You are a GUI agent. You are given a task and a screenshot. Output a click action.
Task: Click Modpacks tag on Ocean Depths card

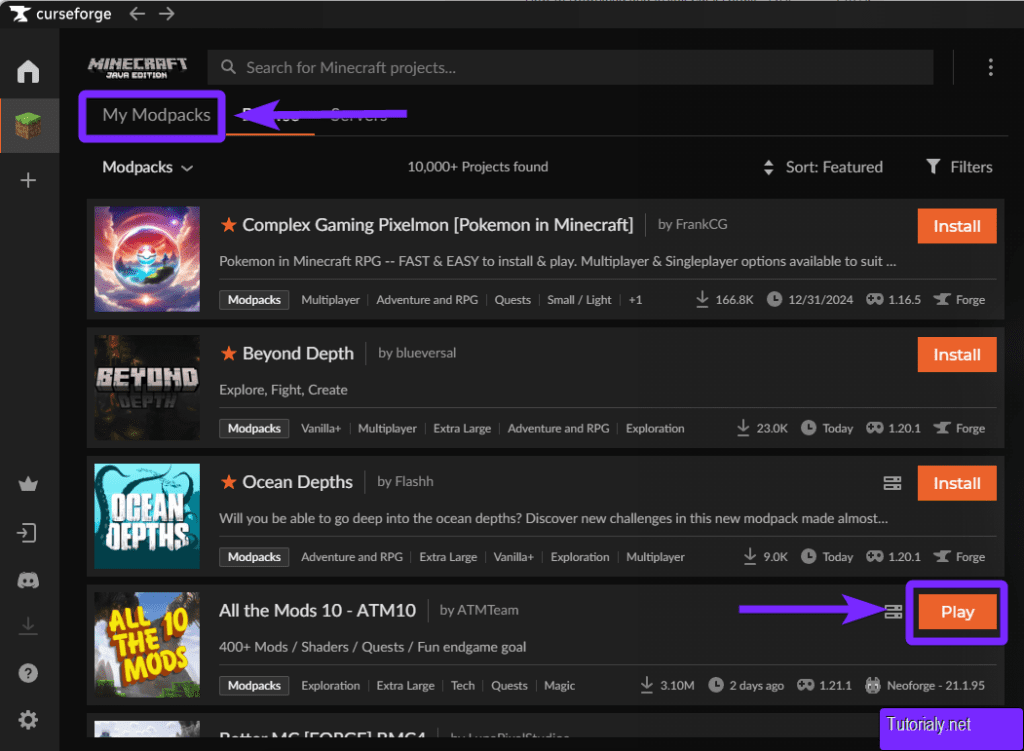tap(254, 557)
